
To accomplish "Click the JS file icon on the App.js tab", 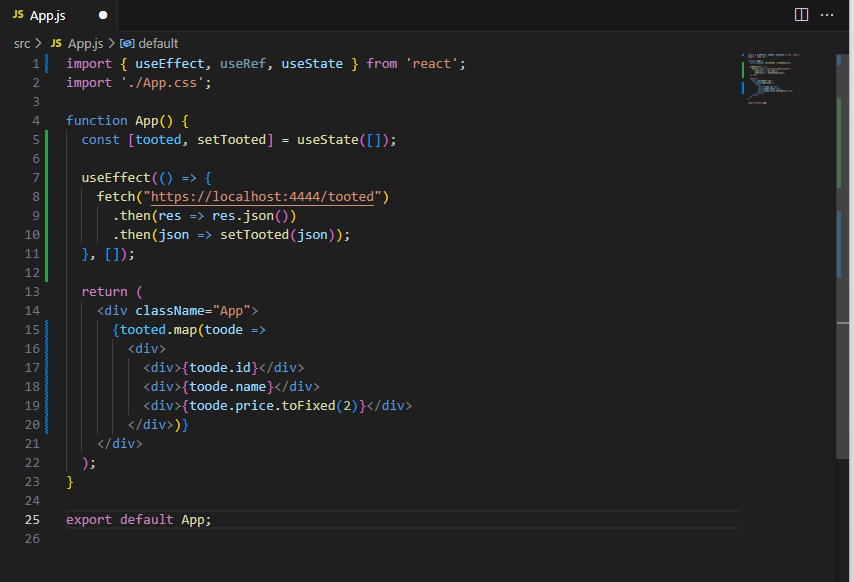I will tap(18, 15).
